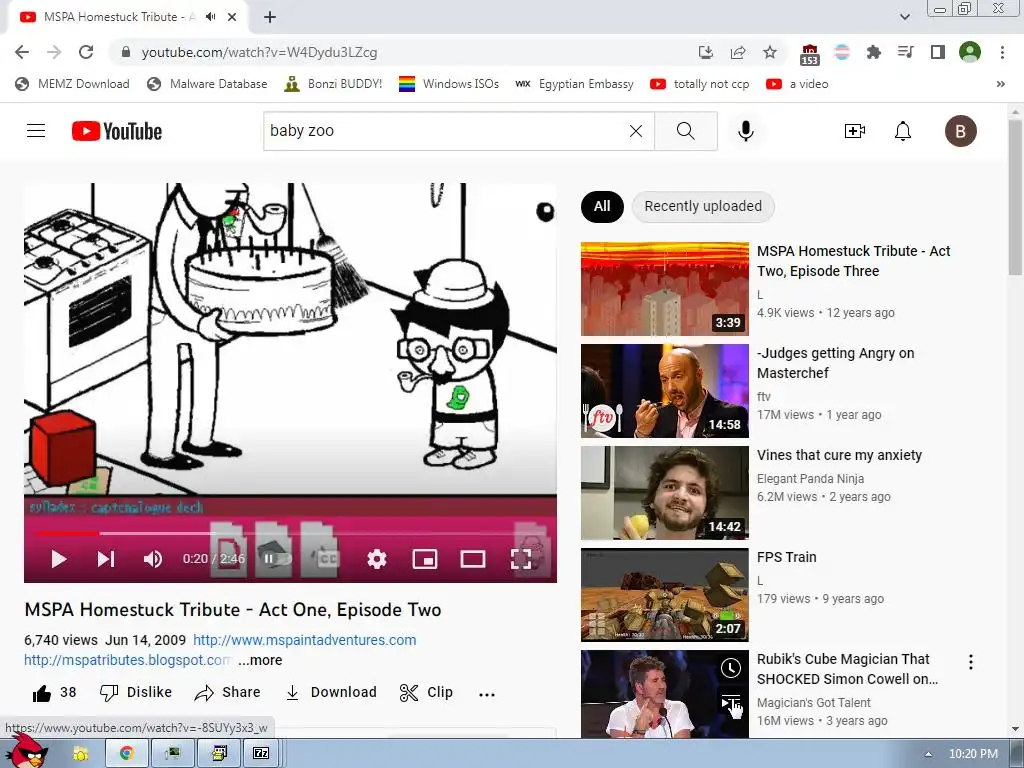
Task: Seek on the video progress bar
Action: click(x=290, y=534)
